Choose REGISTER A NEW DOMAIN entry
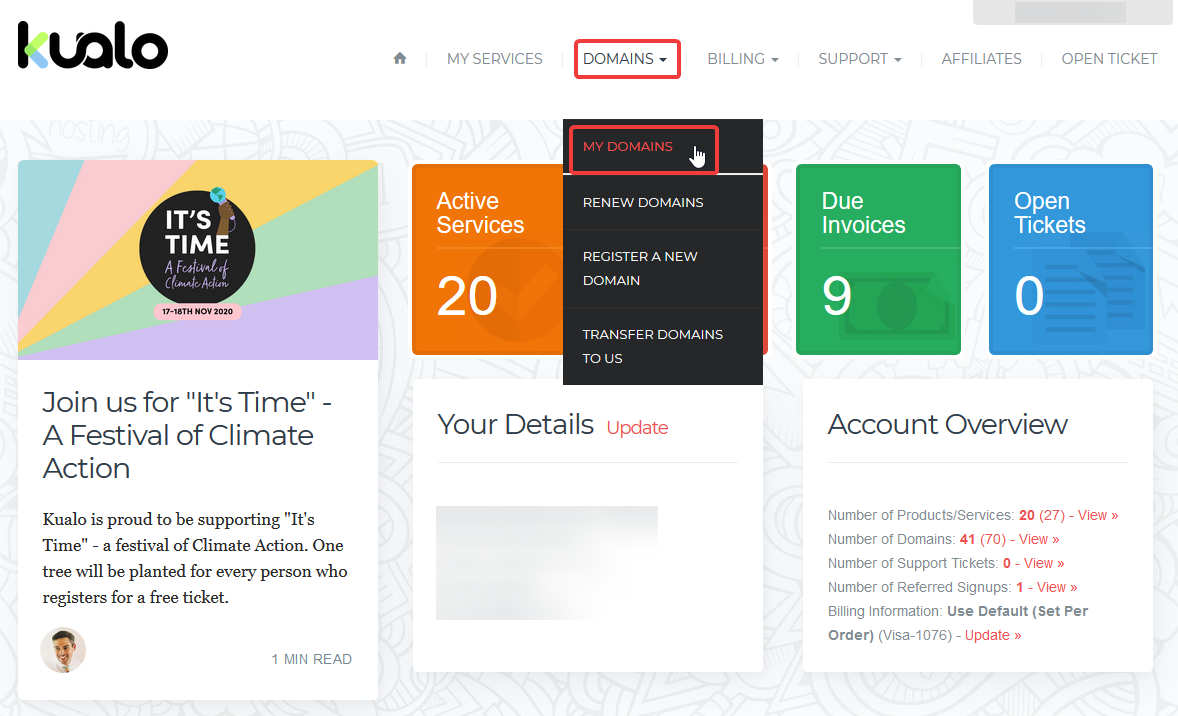The image size is (1178, 716). pos(640,268)
